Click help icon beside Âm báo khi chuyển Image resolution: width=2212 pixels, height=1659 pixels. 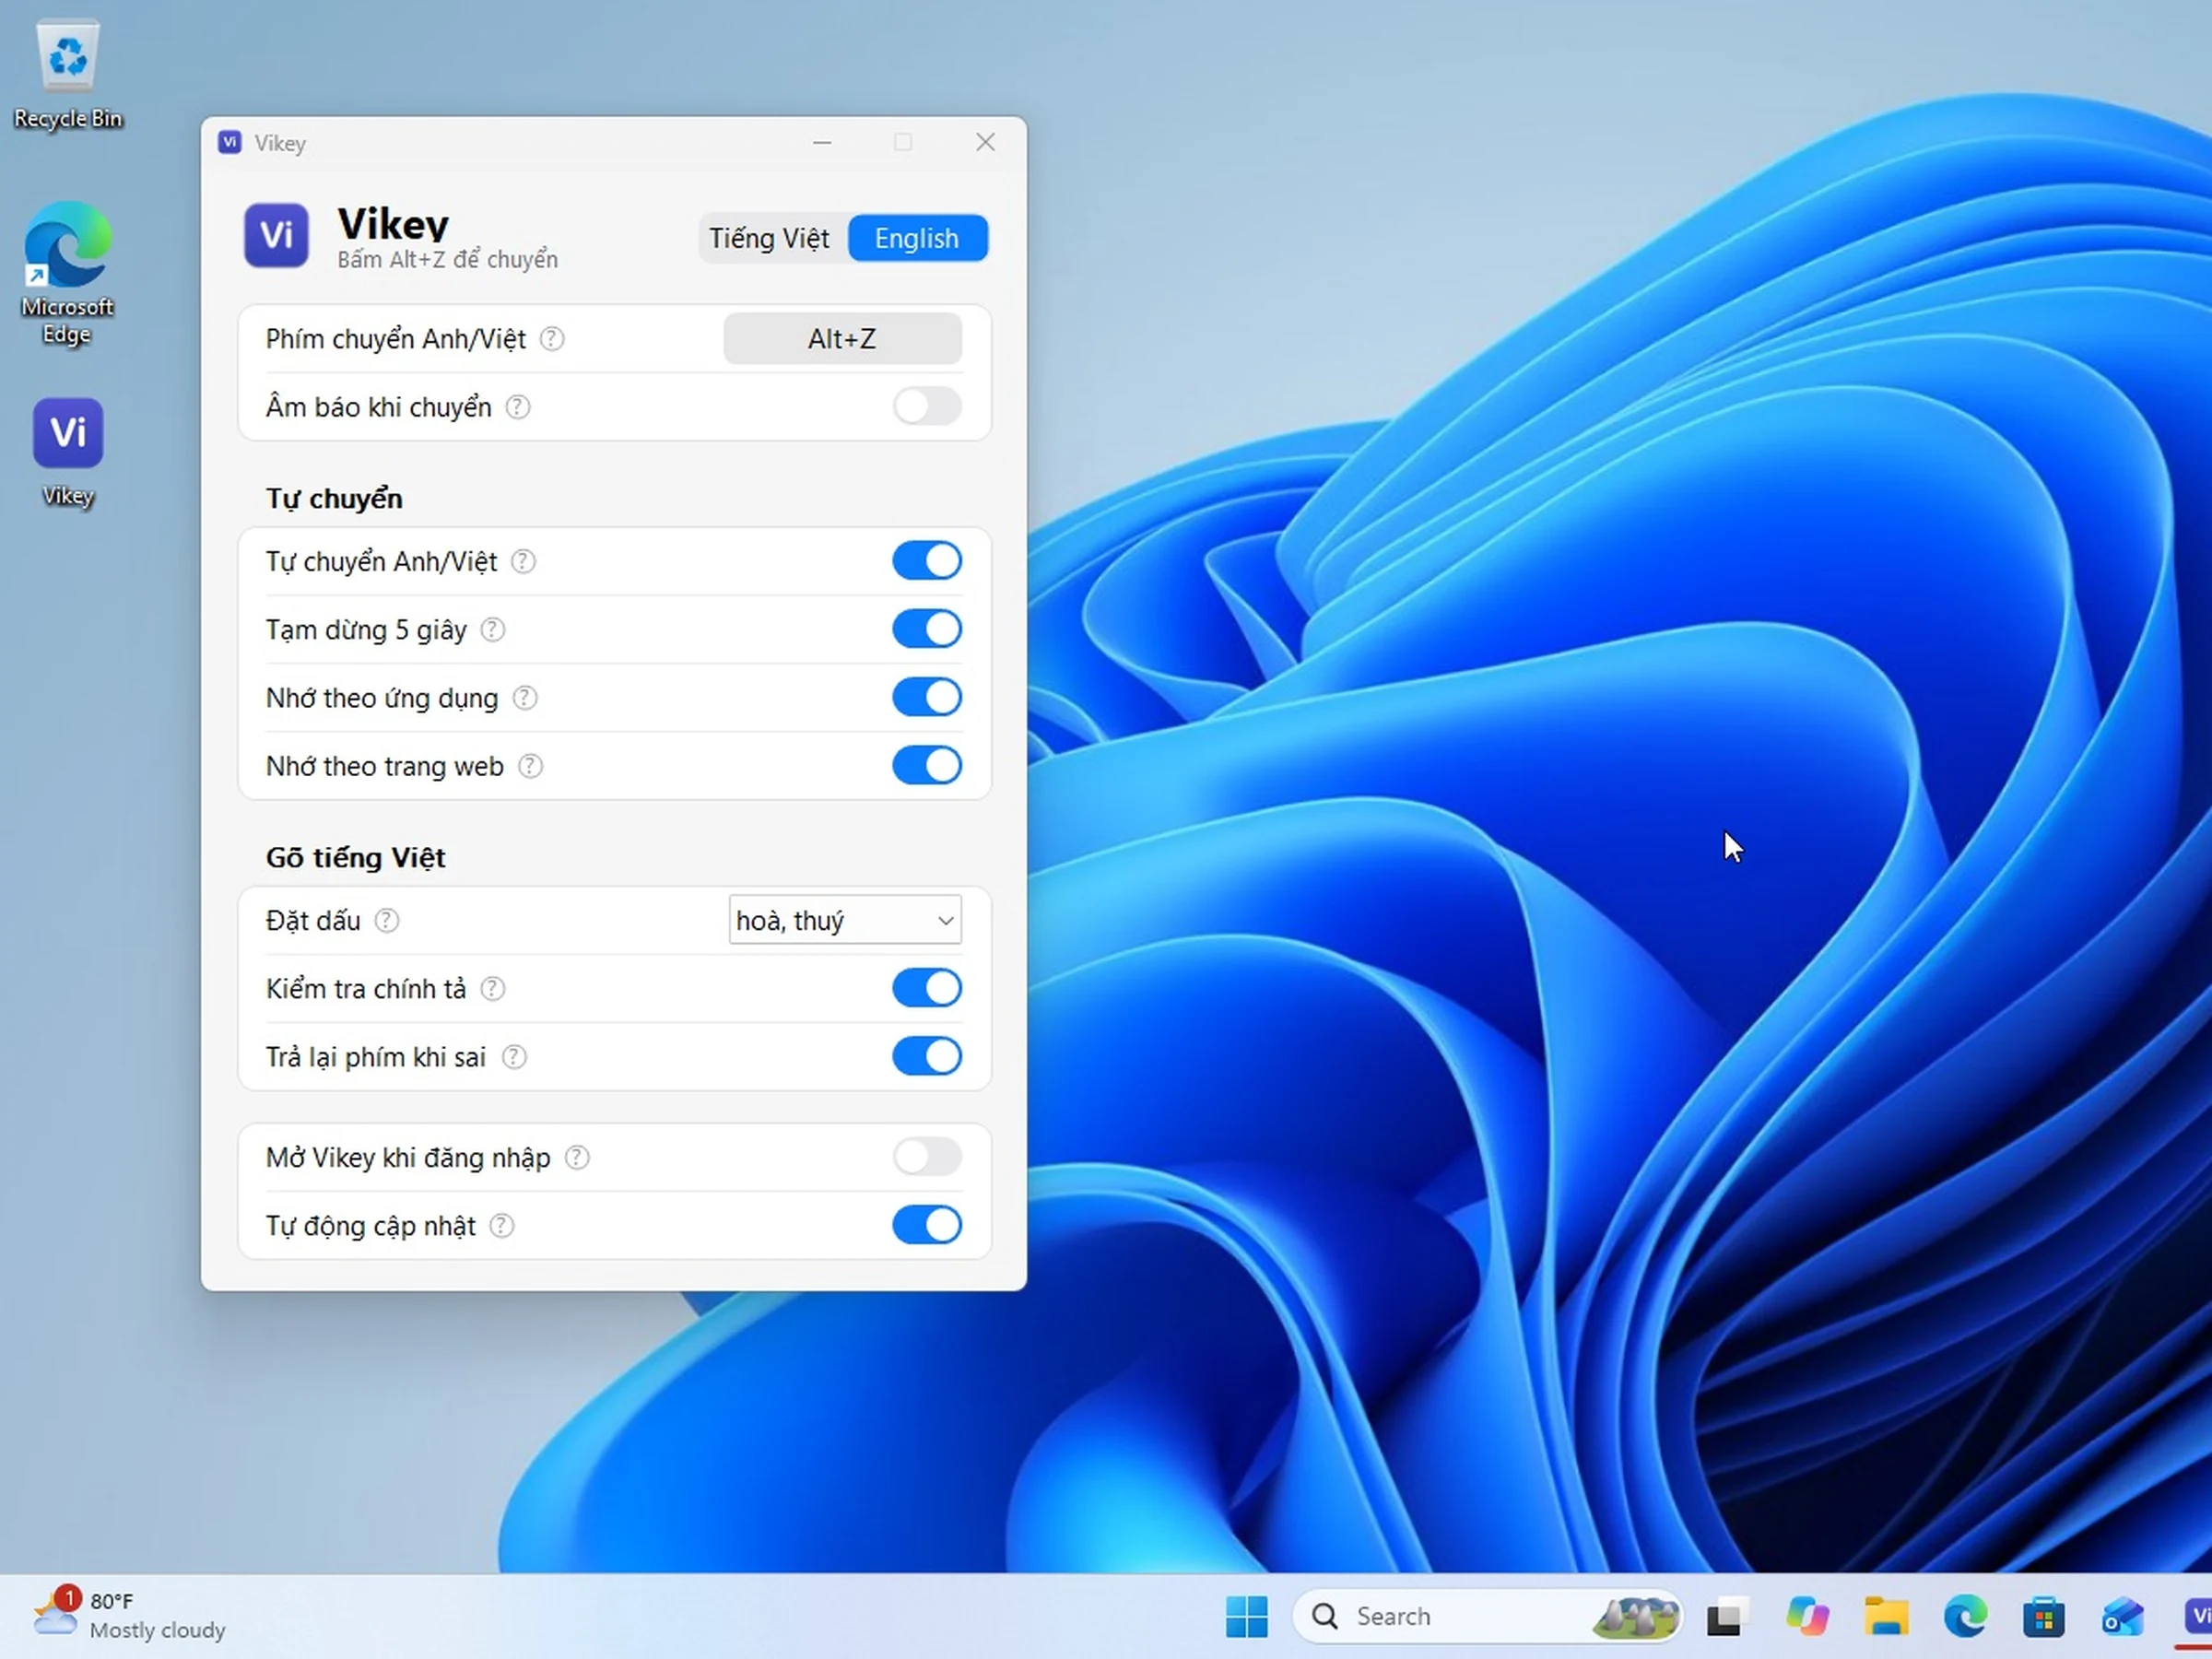518,407
